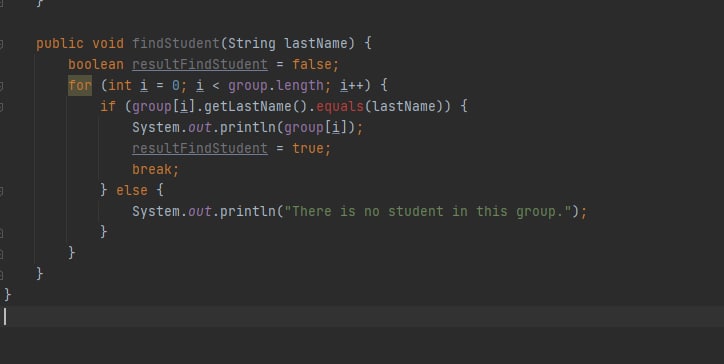The image size is (724, 364).
Task: Collapse the for loop fold marker
Action: point(1,86)
